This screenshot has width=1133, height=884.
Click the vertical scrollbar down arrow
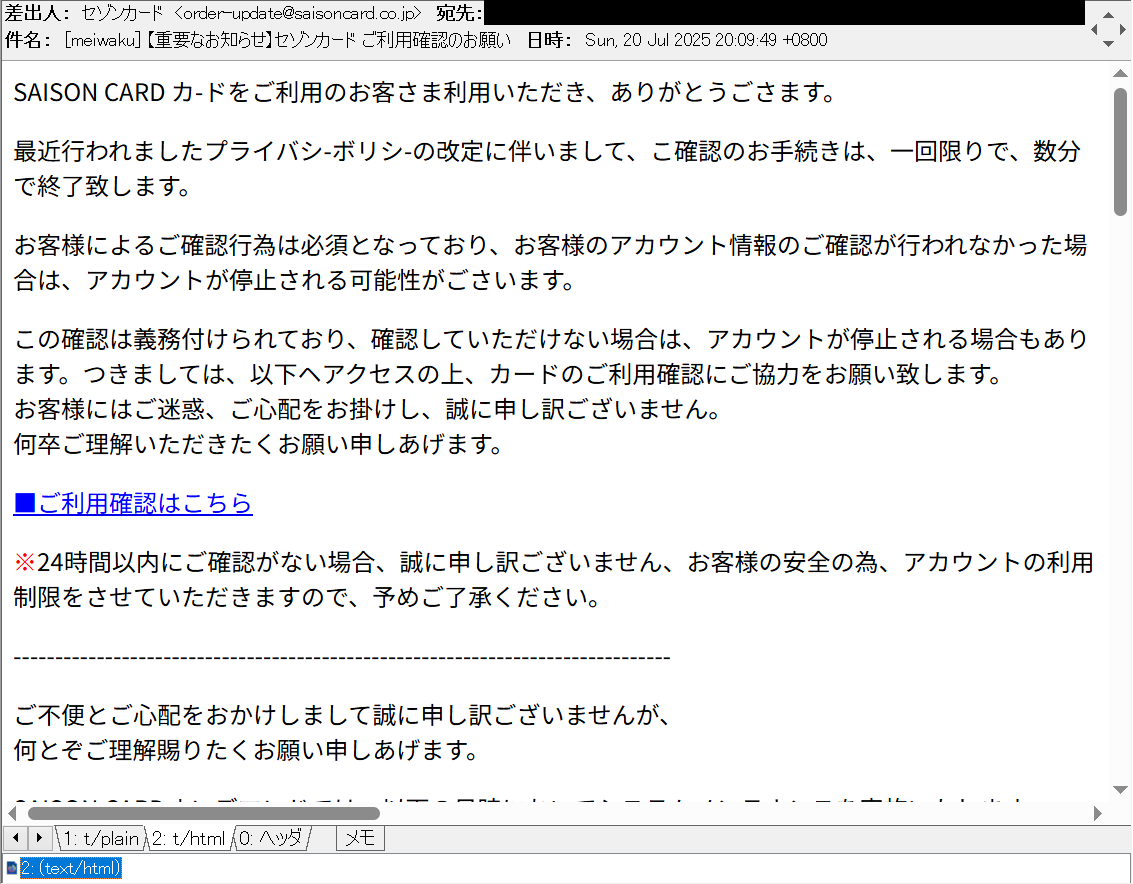[x=1120, y=790]
